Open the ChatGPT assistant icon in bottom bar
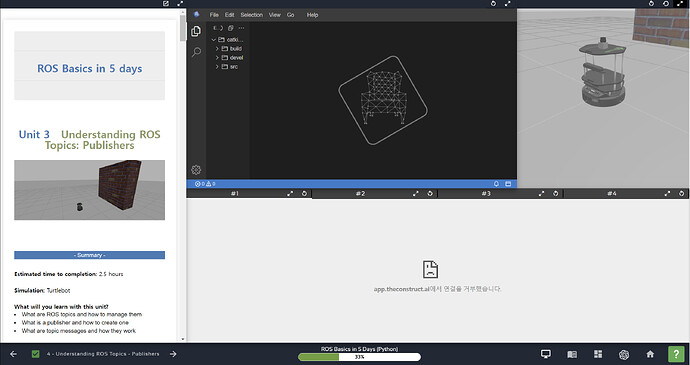This screenshot has width=690, height=365. pos(624,354)
